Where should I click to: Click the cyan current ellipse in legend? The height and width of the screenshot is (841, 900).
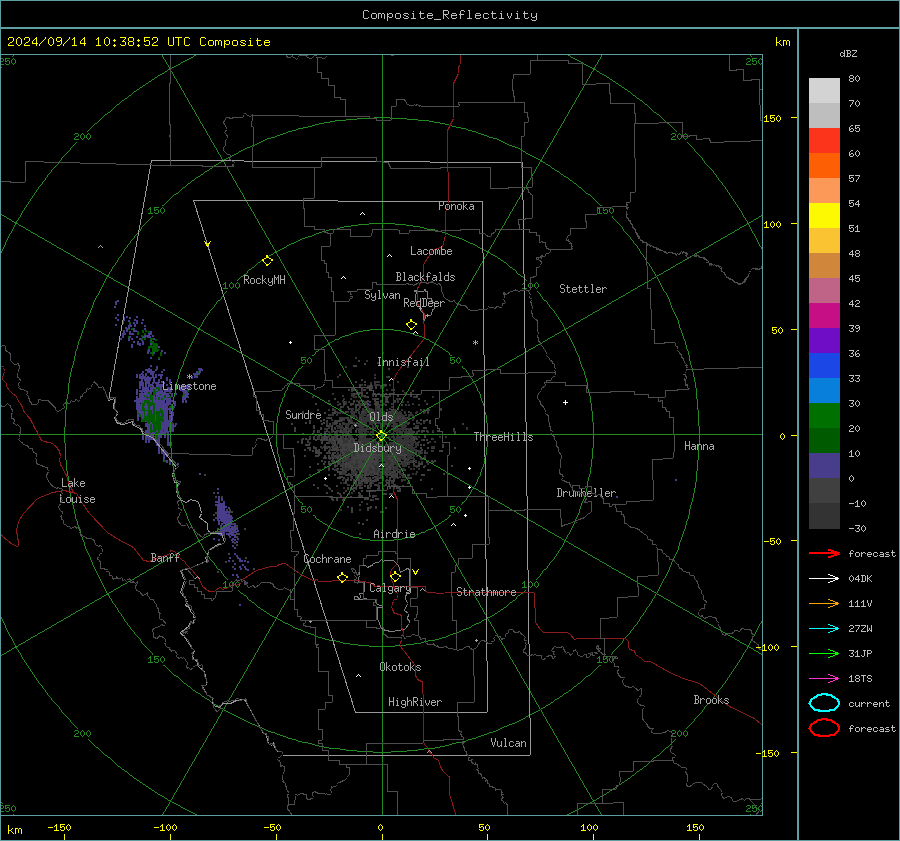click(x=824, y=703)
